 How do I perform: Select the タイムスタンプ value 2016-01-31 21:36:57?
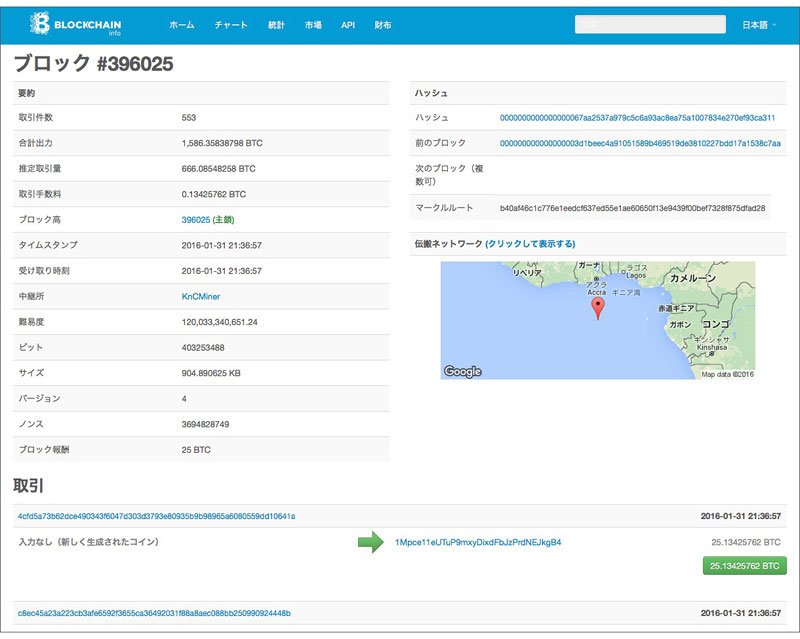pyautogui.click(x=221, y=245)
